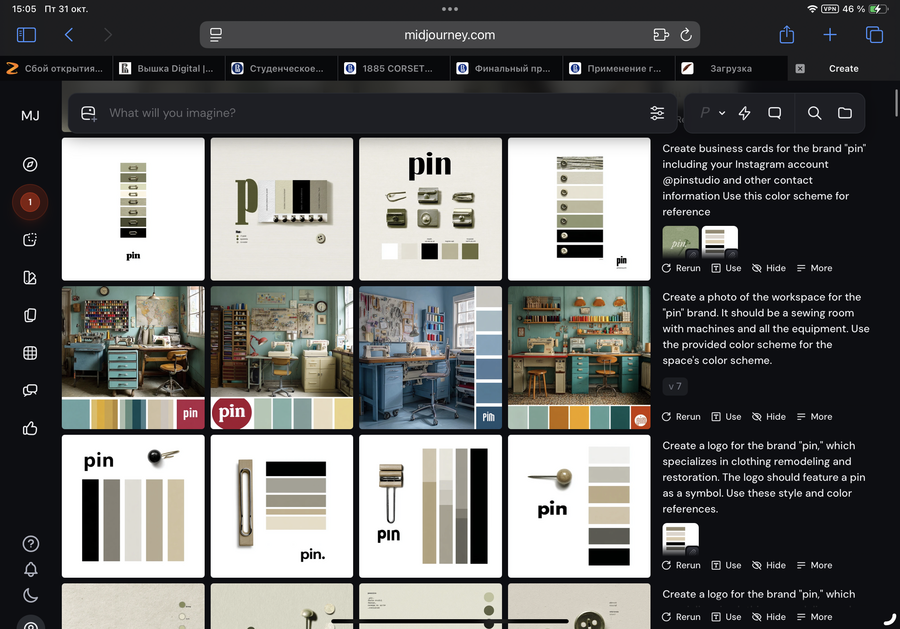The height and width of the screenshot is (629, 900).
Task: Switch to the 'Применение г...' tab
Action: (x=619, y=68)
